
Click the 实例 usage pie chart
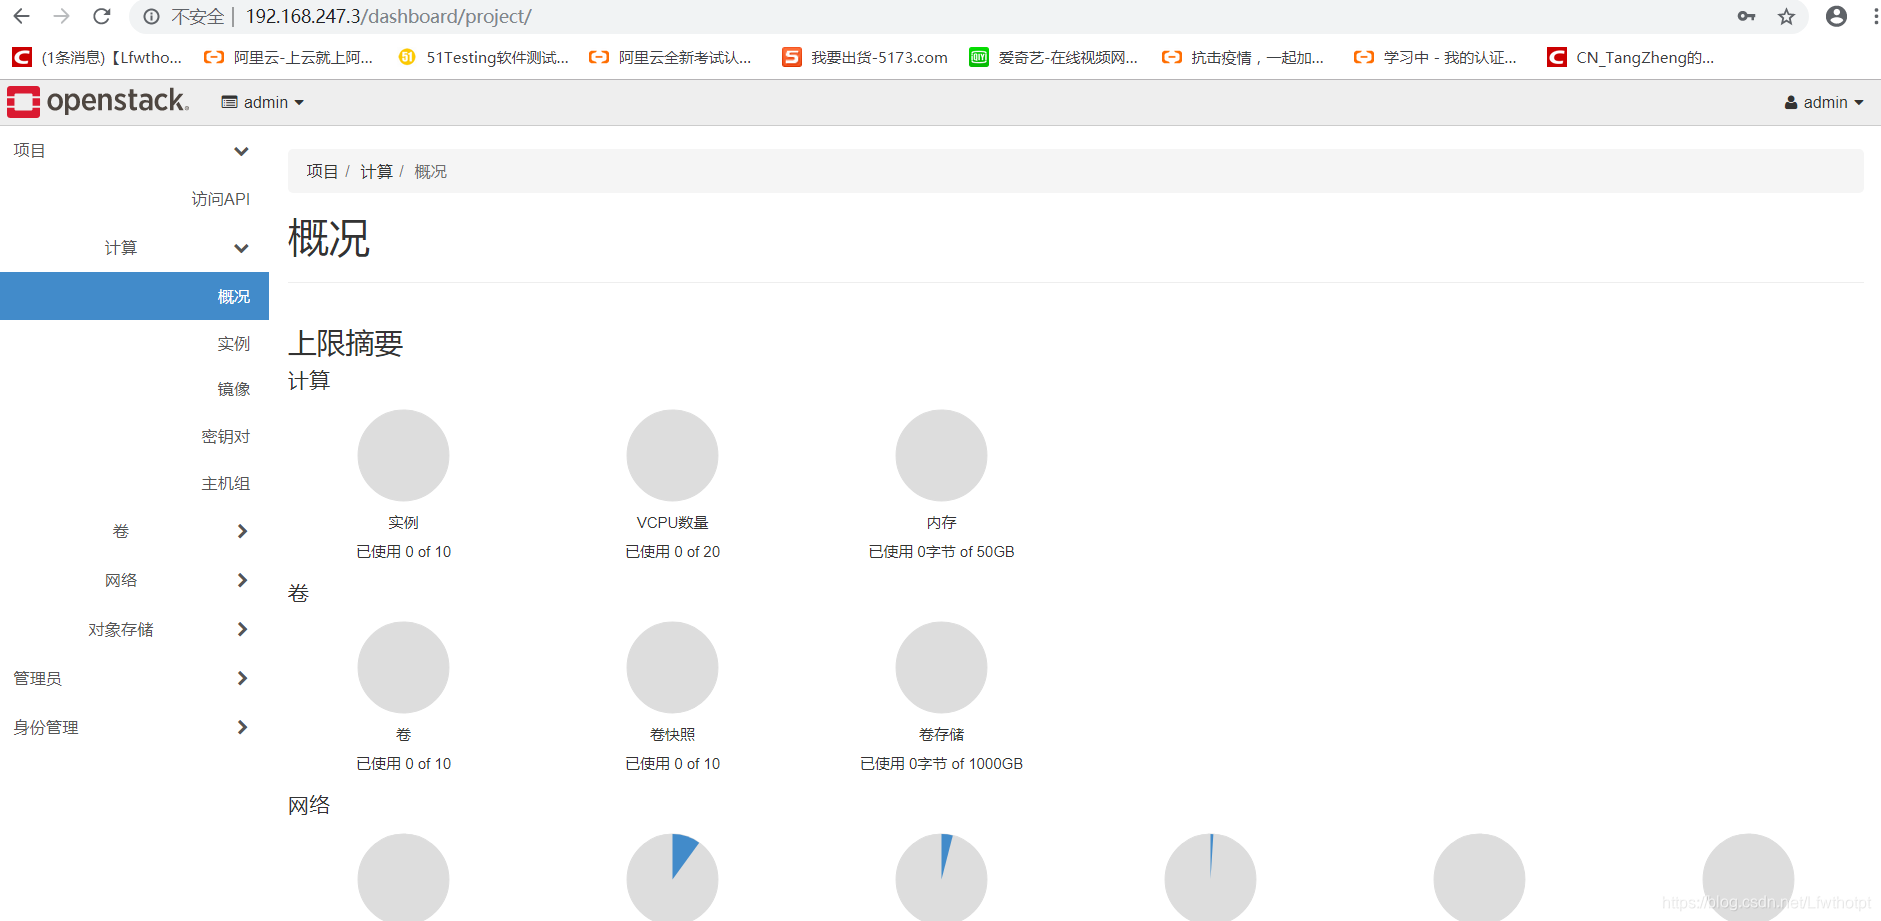403,455
